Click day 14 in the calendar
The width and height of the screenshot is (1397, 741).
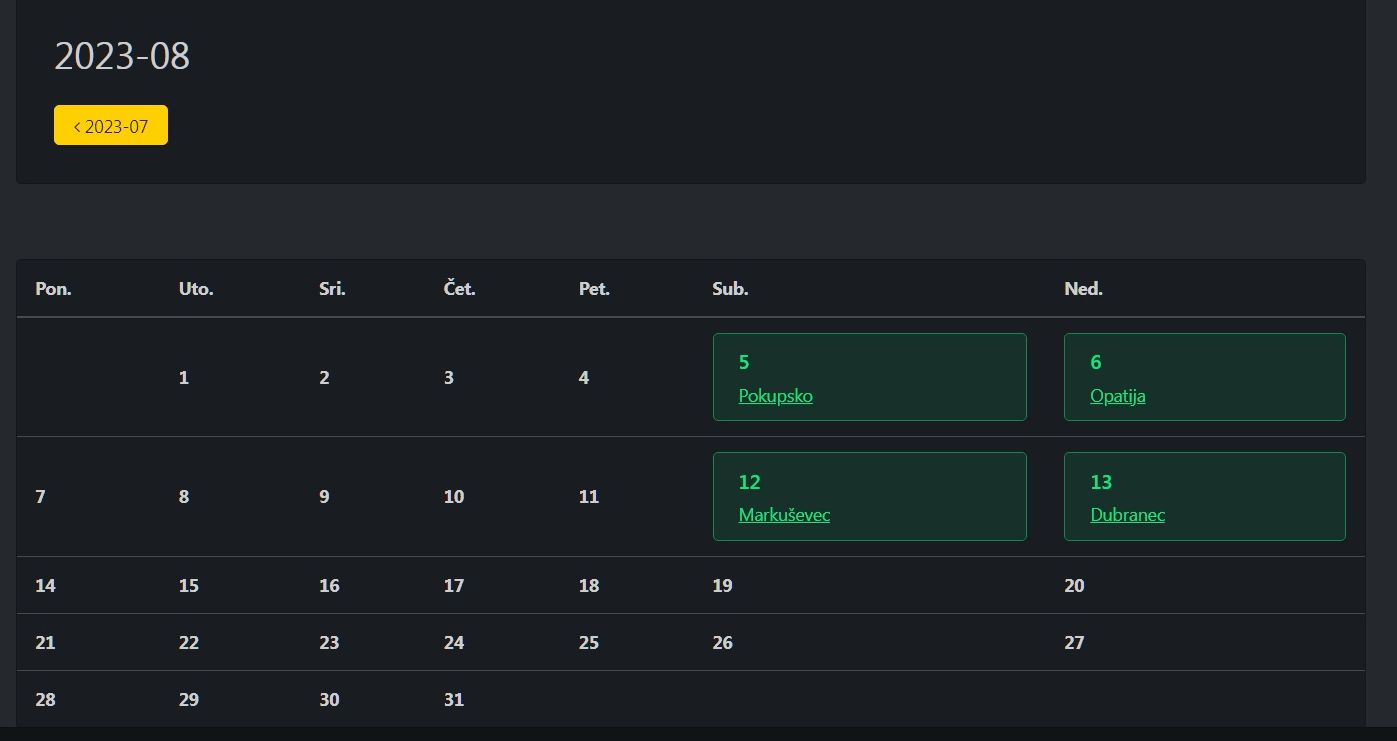coord(45,586)
